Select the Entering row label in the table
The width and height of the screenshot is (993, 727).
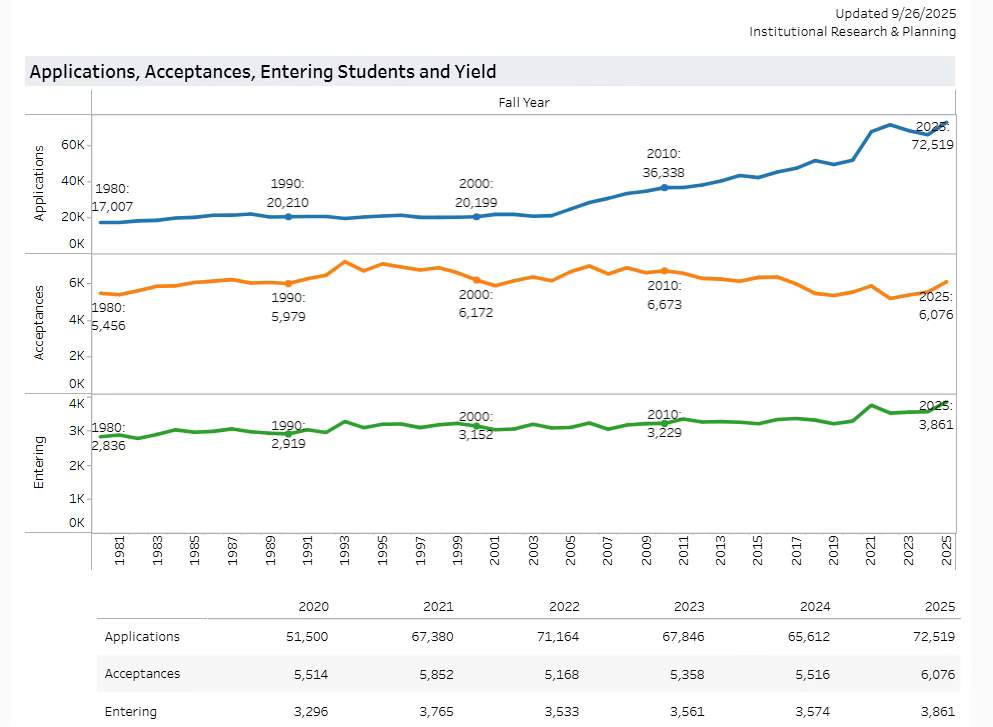click(131, 712)
